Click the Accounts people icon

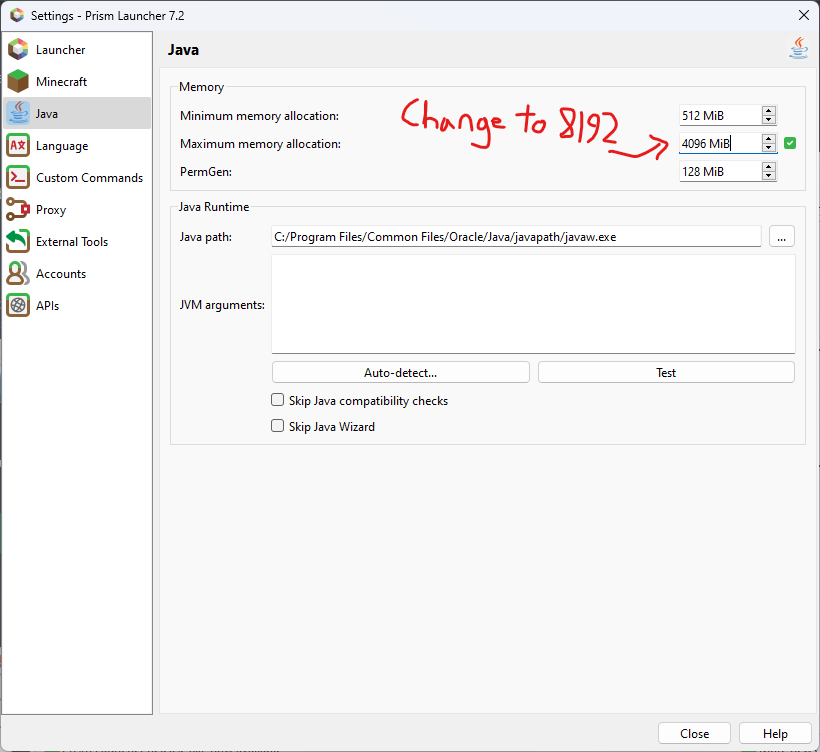coord(18,273)
